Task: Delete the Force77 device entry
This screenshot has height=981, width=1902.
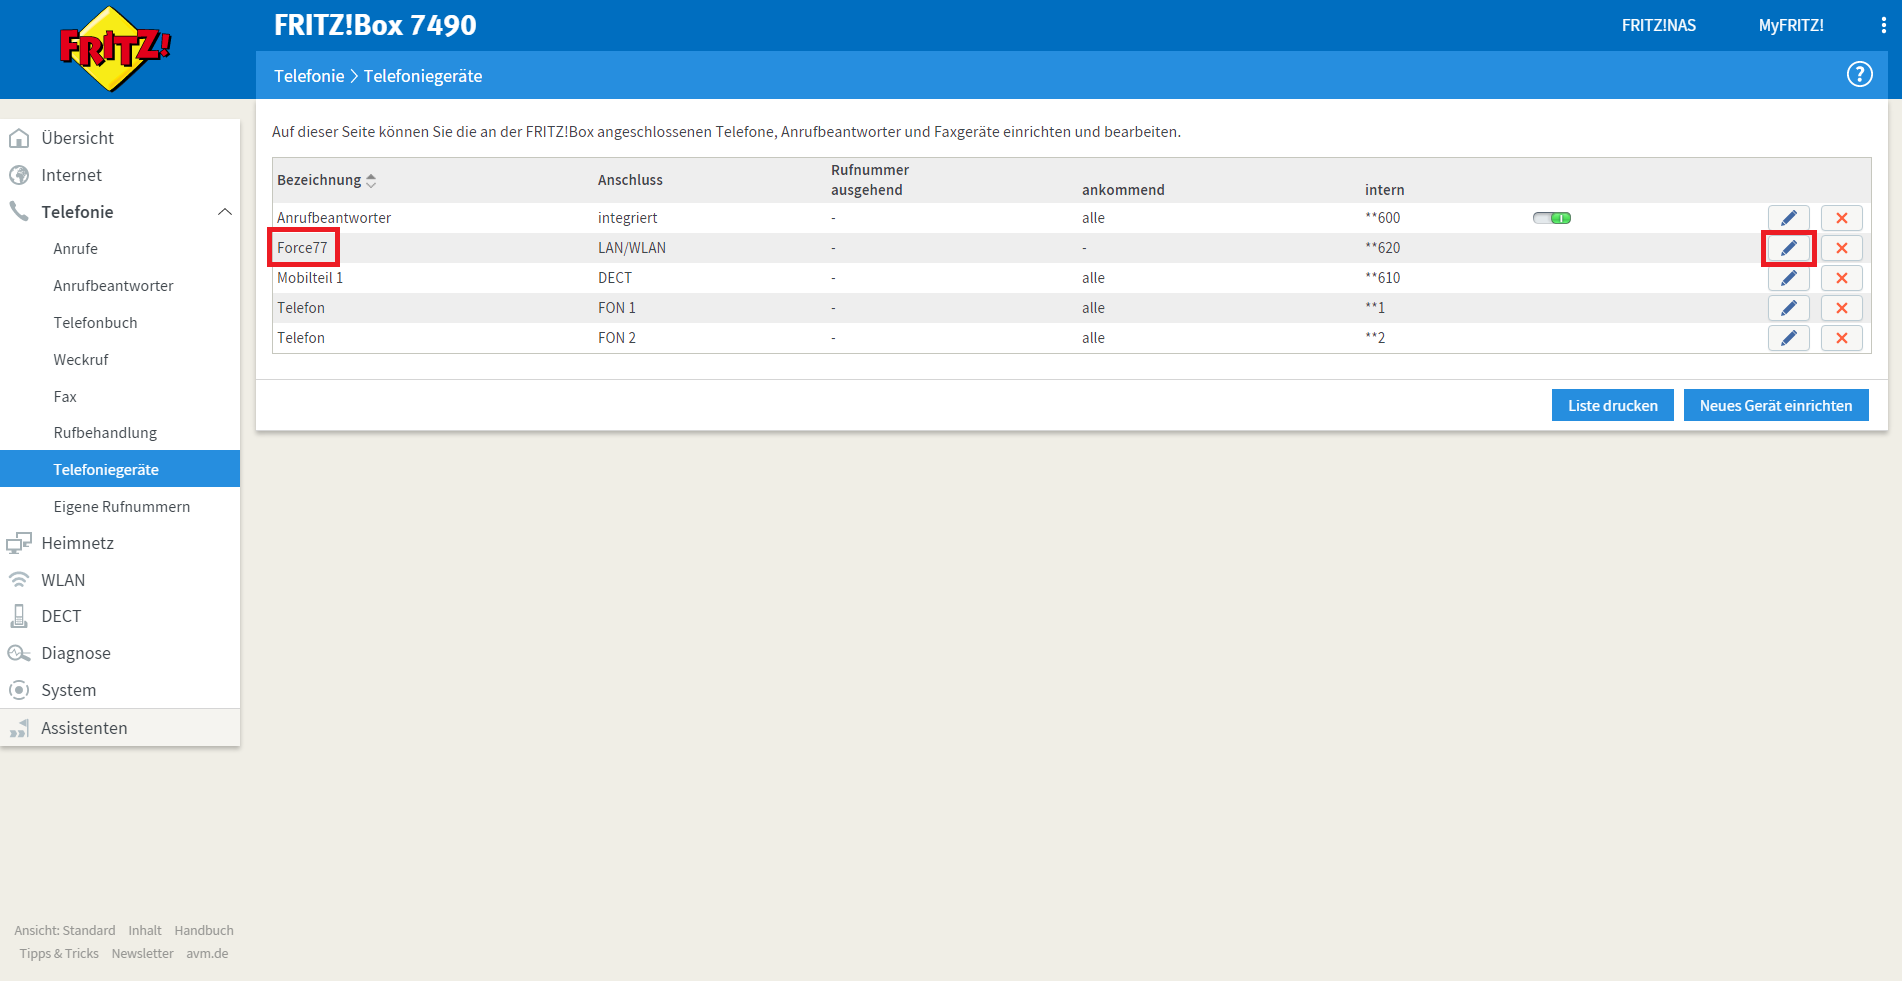Action: [1841, 248]
